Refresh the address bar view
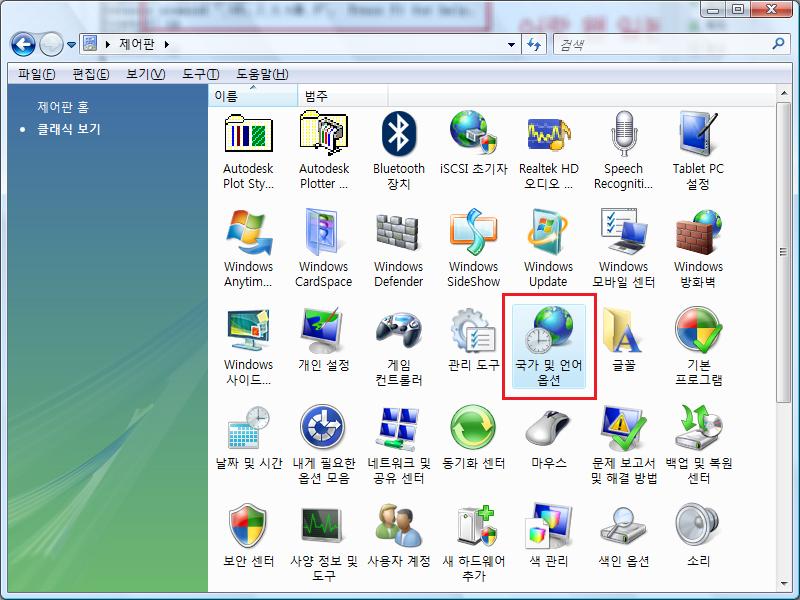Screen dimensions: 800x600 pos(534,45)
